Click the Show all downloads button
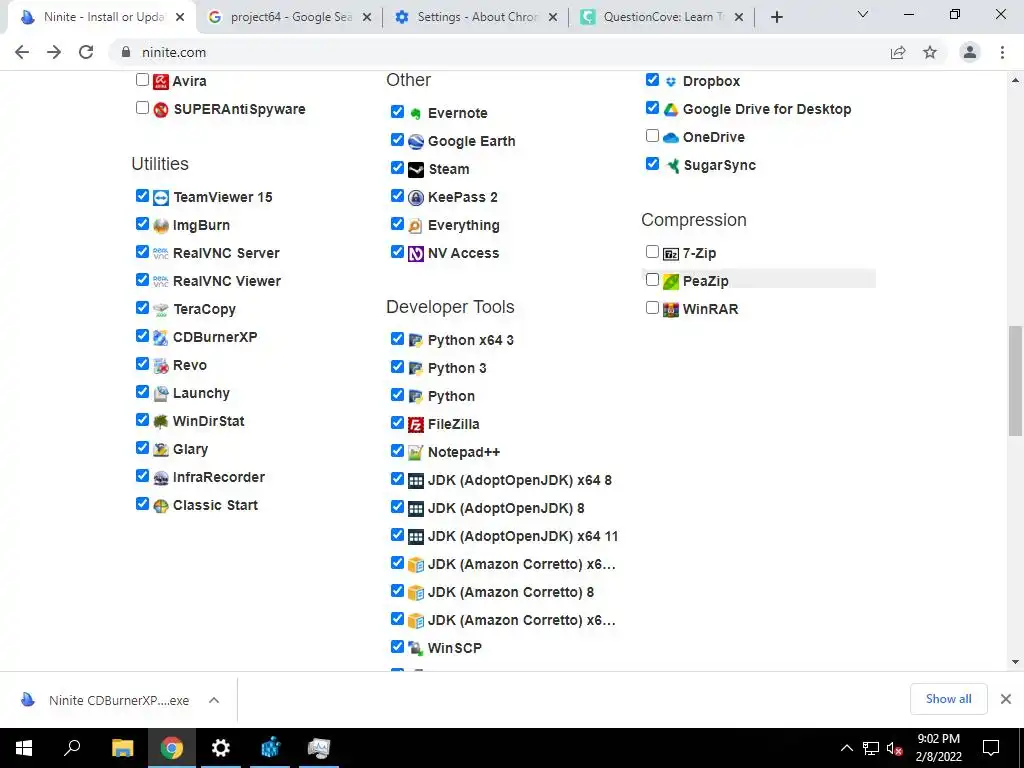 pos(948,699)
